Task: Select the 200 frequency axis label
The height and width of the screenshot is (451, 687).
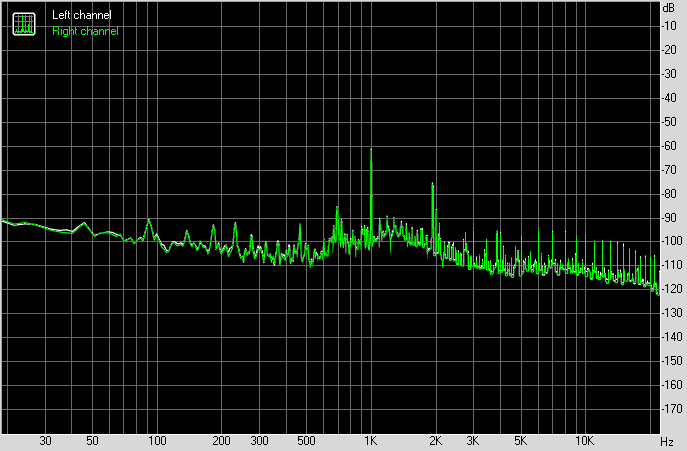Action: click(x=221, y=440)
